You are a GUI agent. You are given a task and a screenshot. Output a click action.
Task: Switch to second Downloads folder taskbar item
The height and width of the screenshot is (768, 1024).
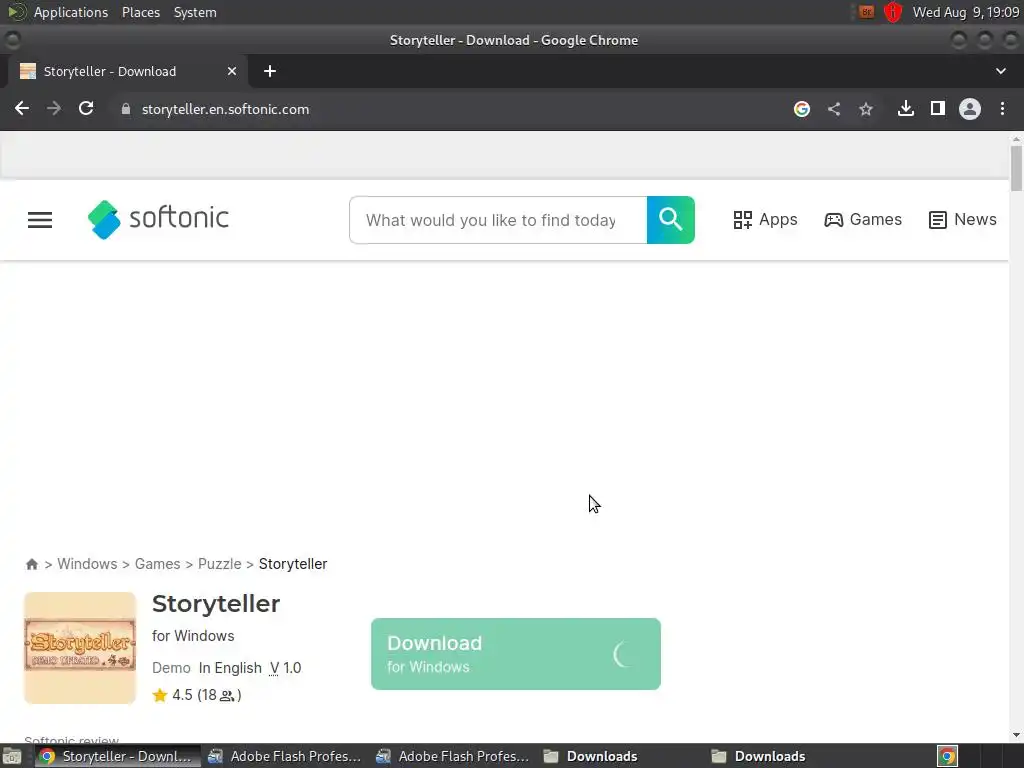[x=788, y=756]
